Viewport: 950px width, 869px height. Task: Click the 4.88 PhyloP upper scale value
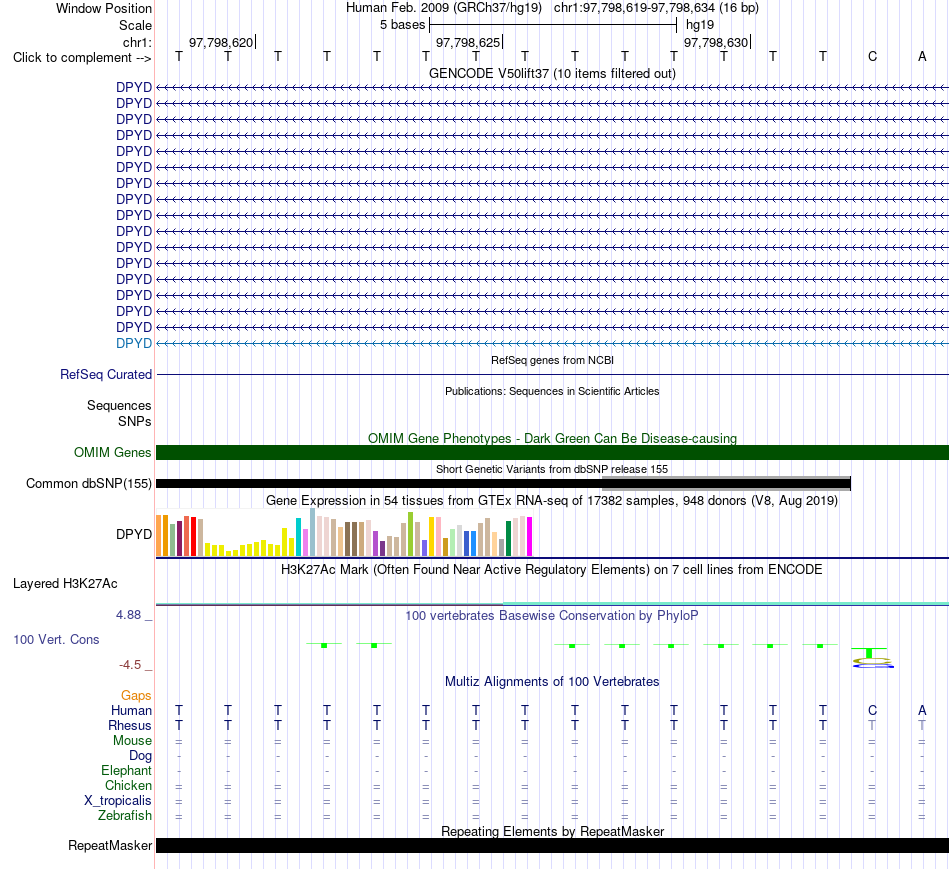point(128,614)
